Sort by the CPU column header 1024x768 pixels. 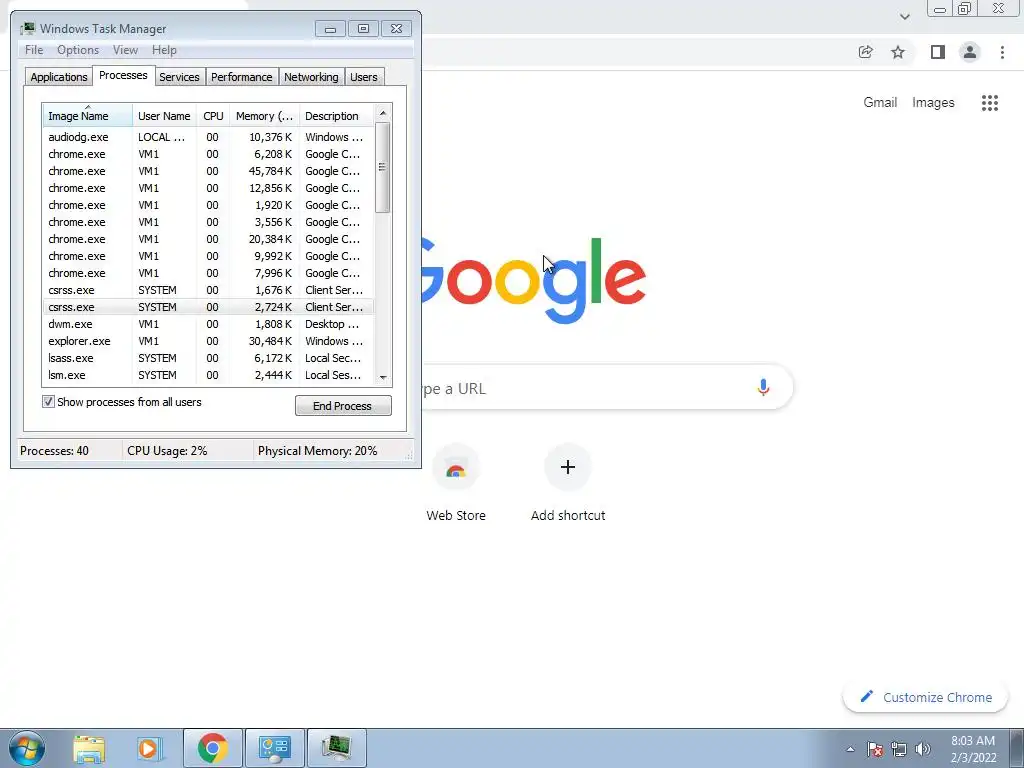click(x=213, y=116)
